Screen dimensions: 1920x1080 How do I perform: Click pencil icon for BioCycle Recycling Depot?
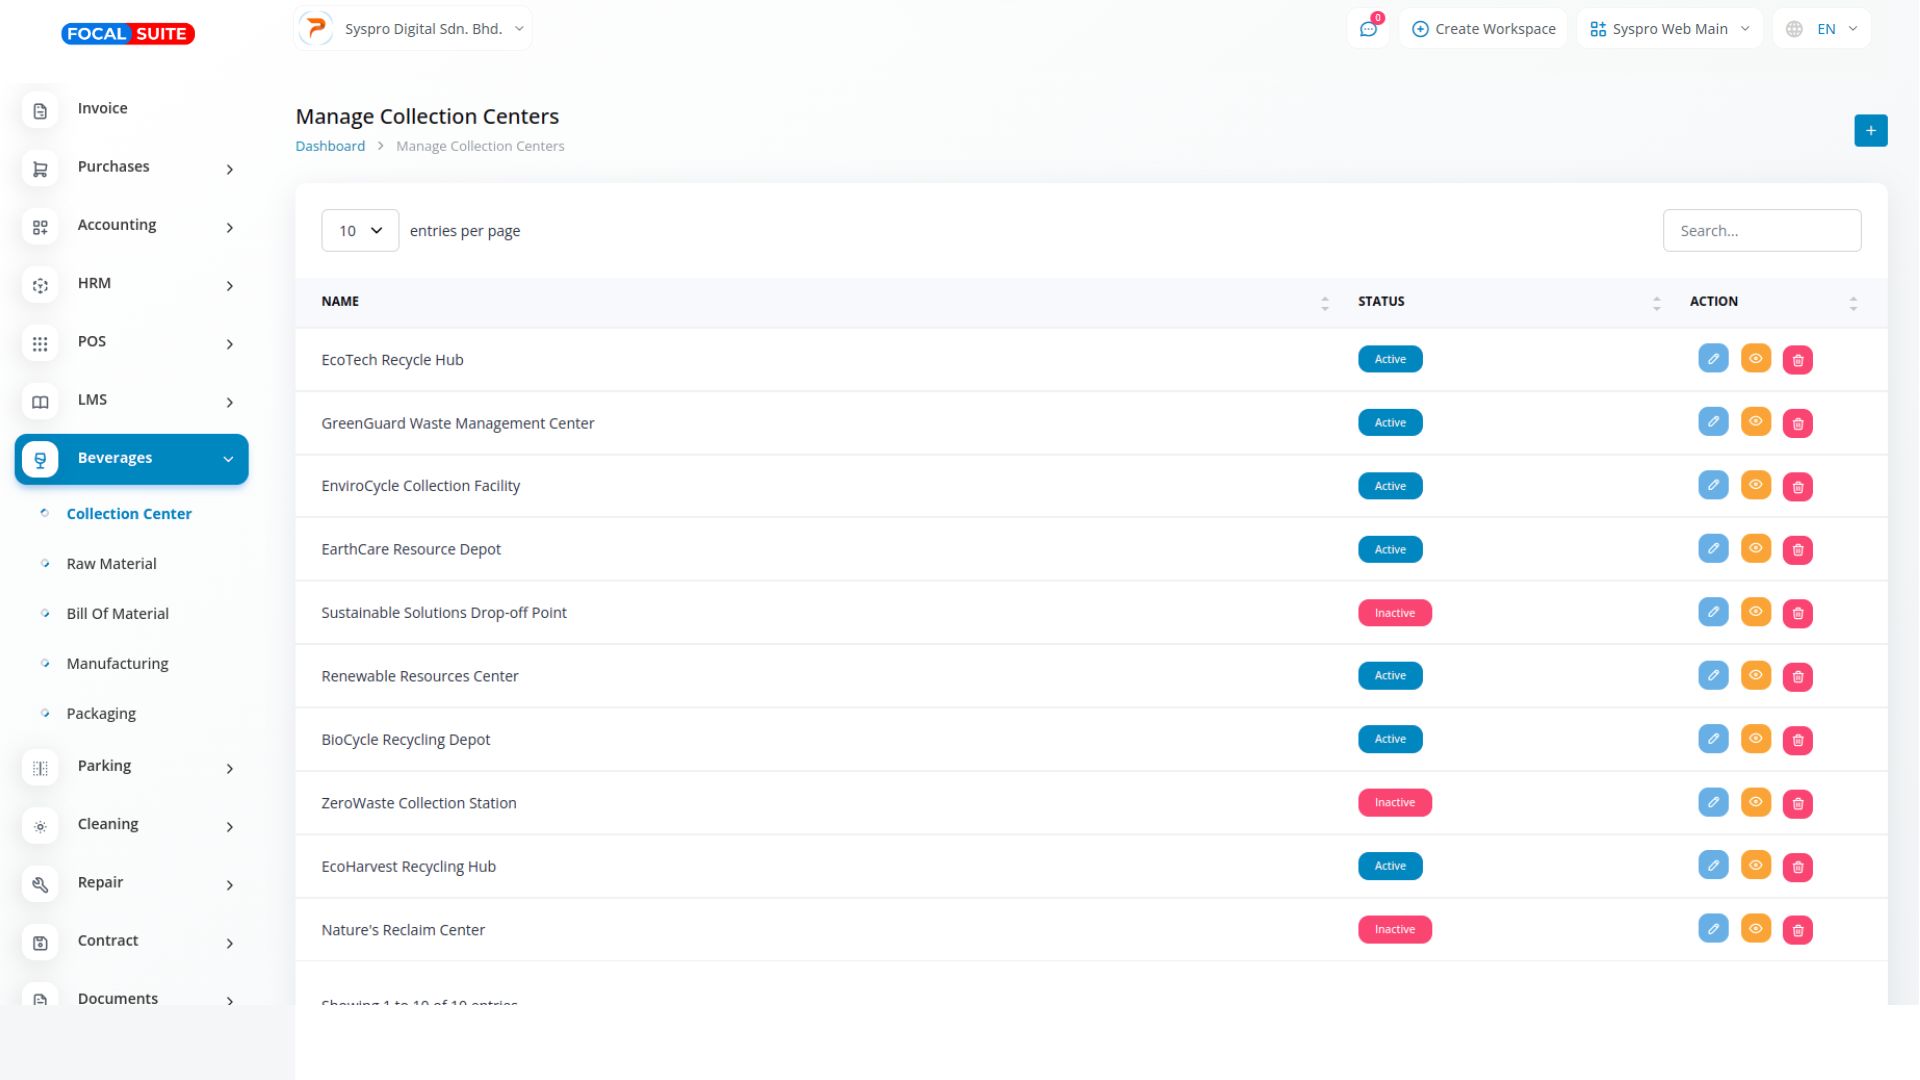pos(1712,739)
